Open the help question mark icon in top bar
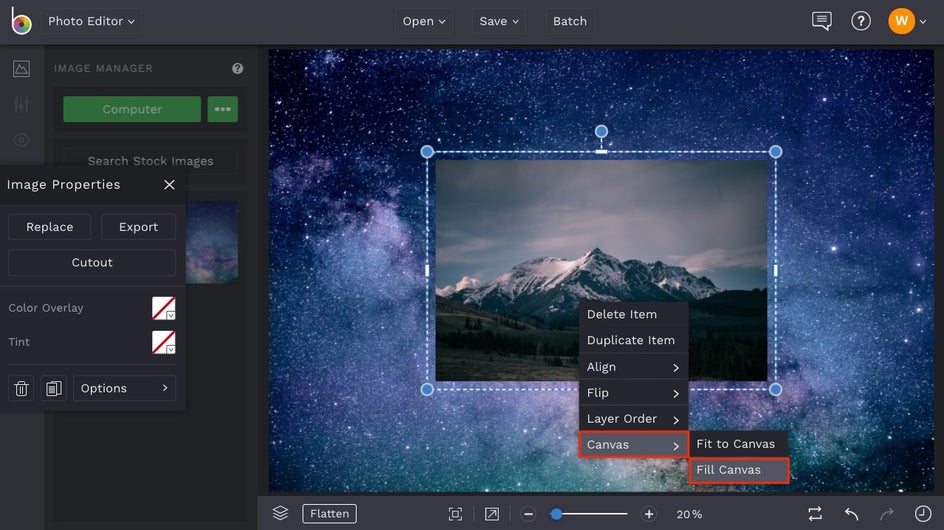This screenshot has height=530, width=944. [861, 21]
